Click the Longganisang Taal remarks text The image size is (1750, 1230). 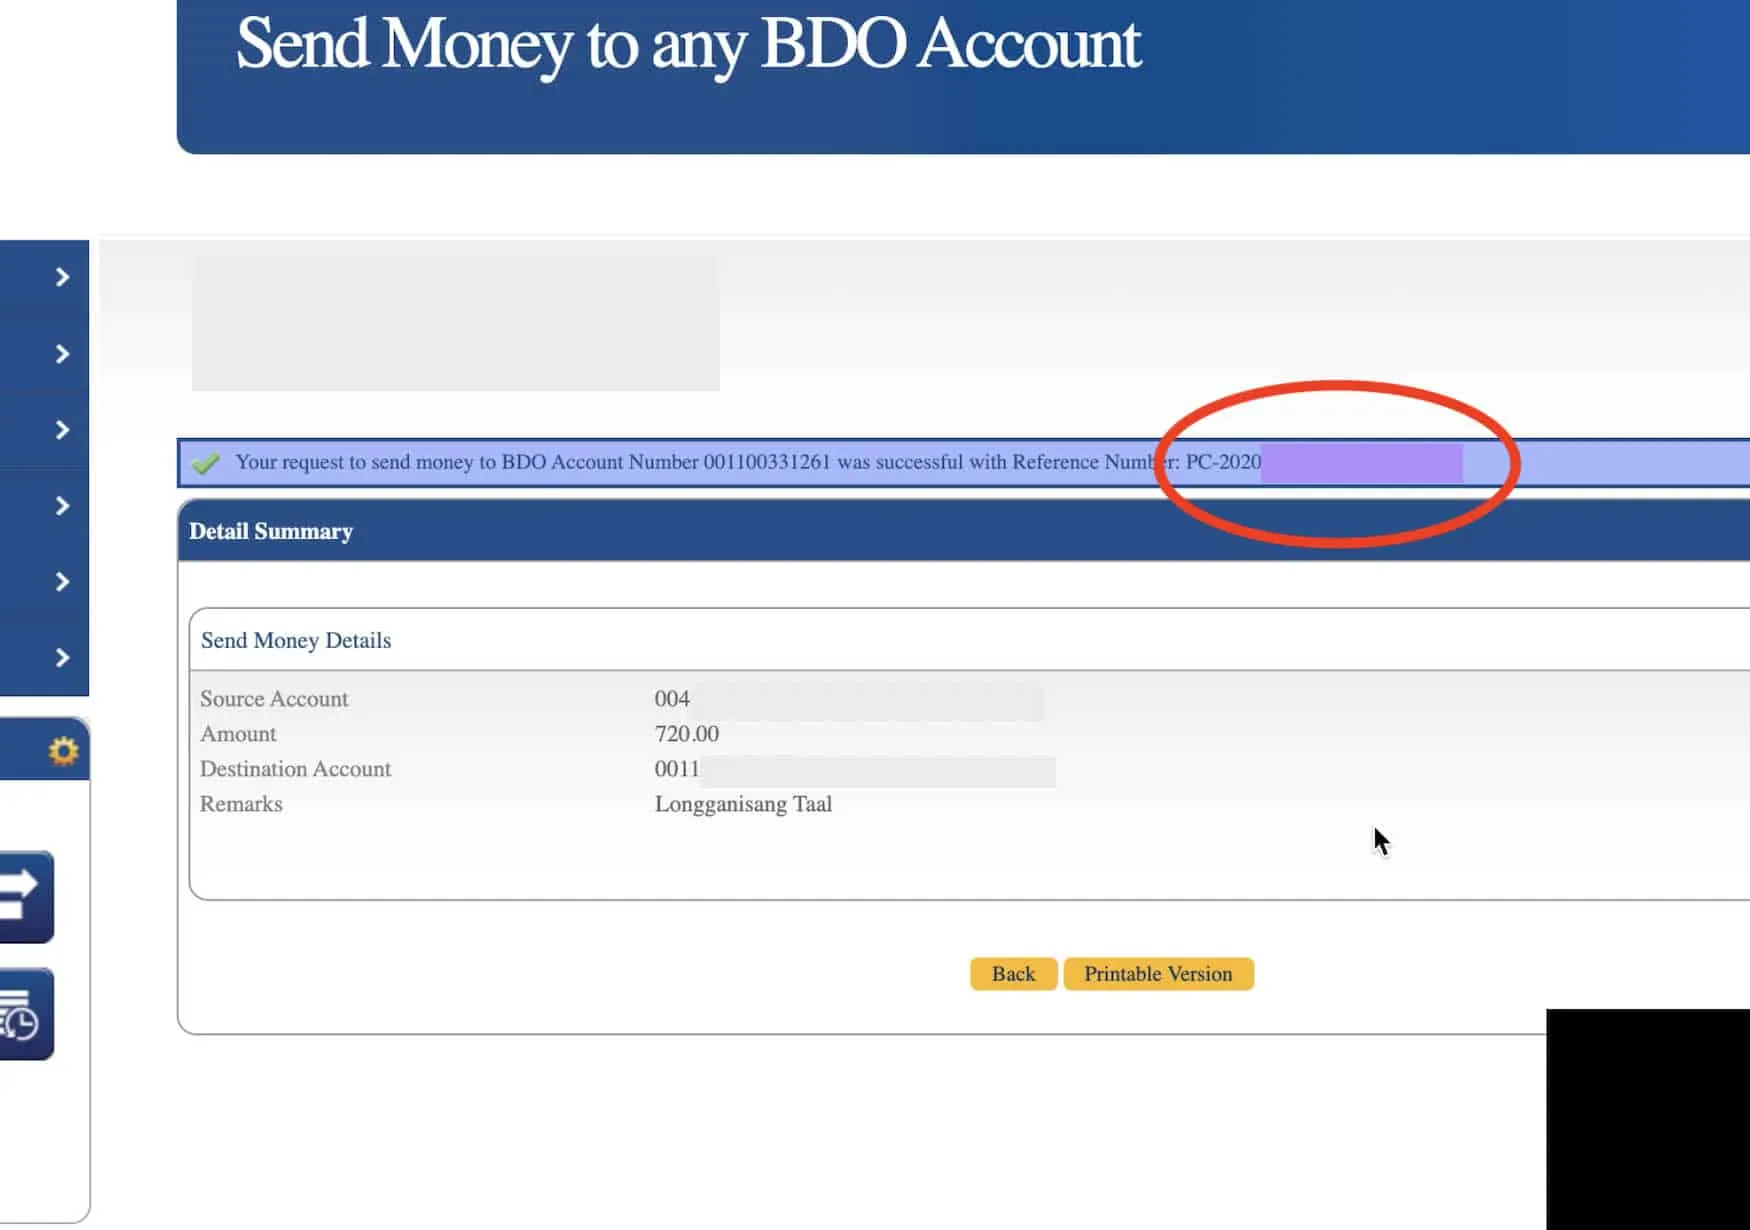pyautogui.click(x=743, y=804)
